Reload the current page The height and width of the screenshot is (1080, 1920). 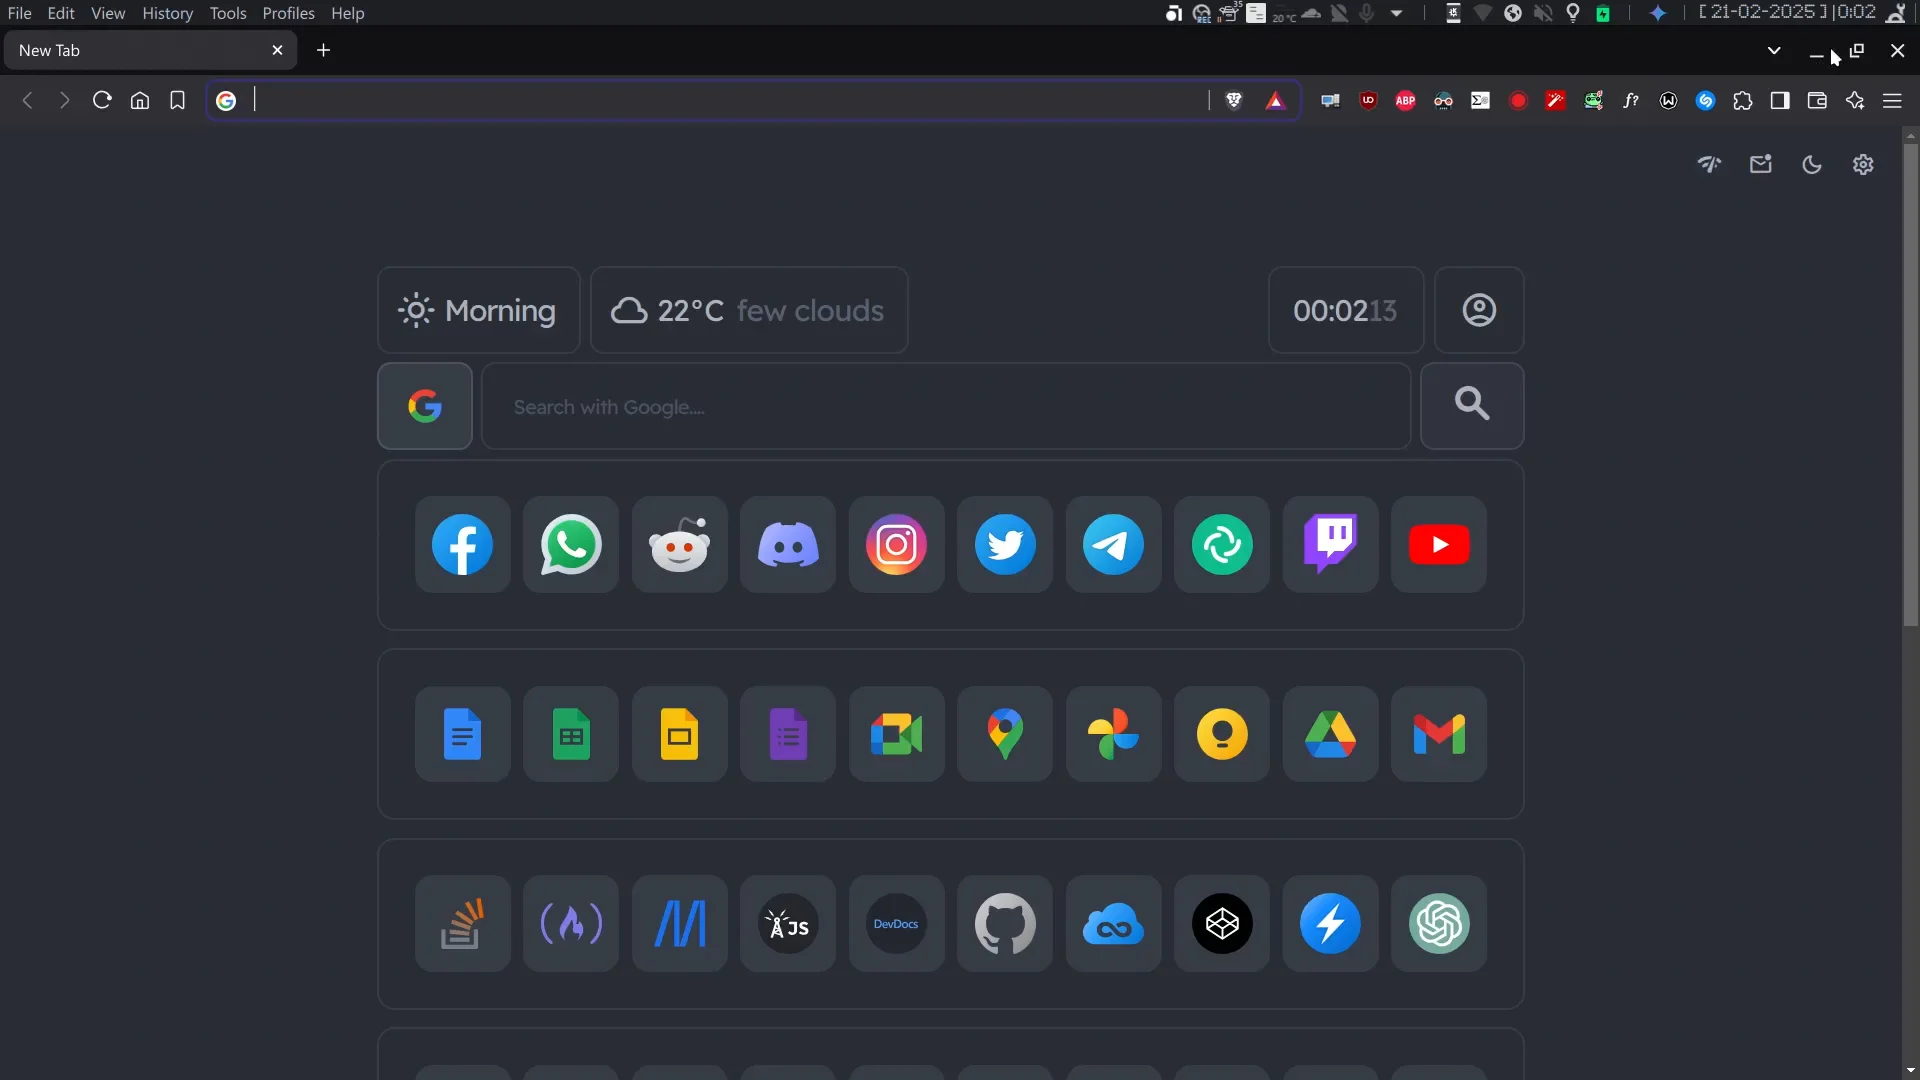tap(102, 100)
